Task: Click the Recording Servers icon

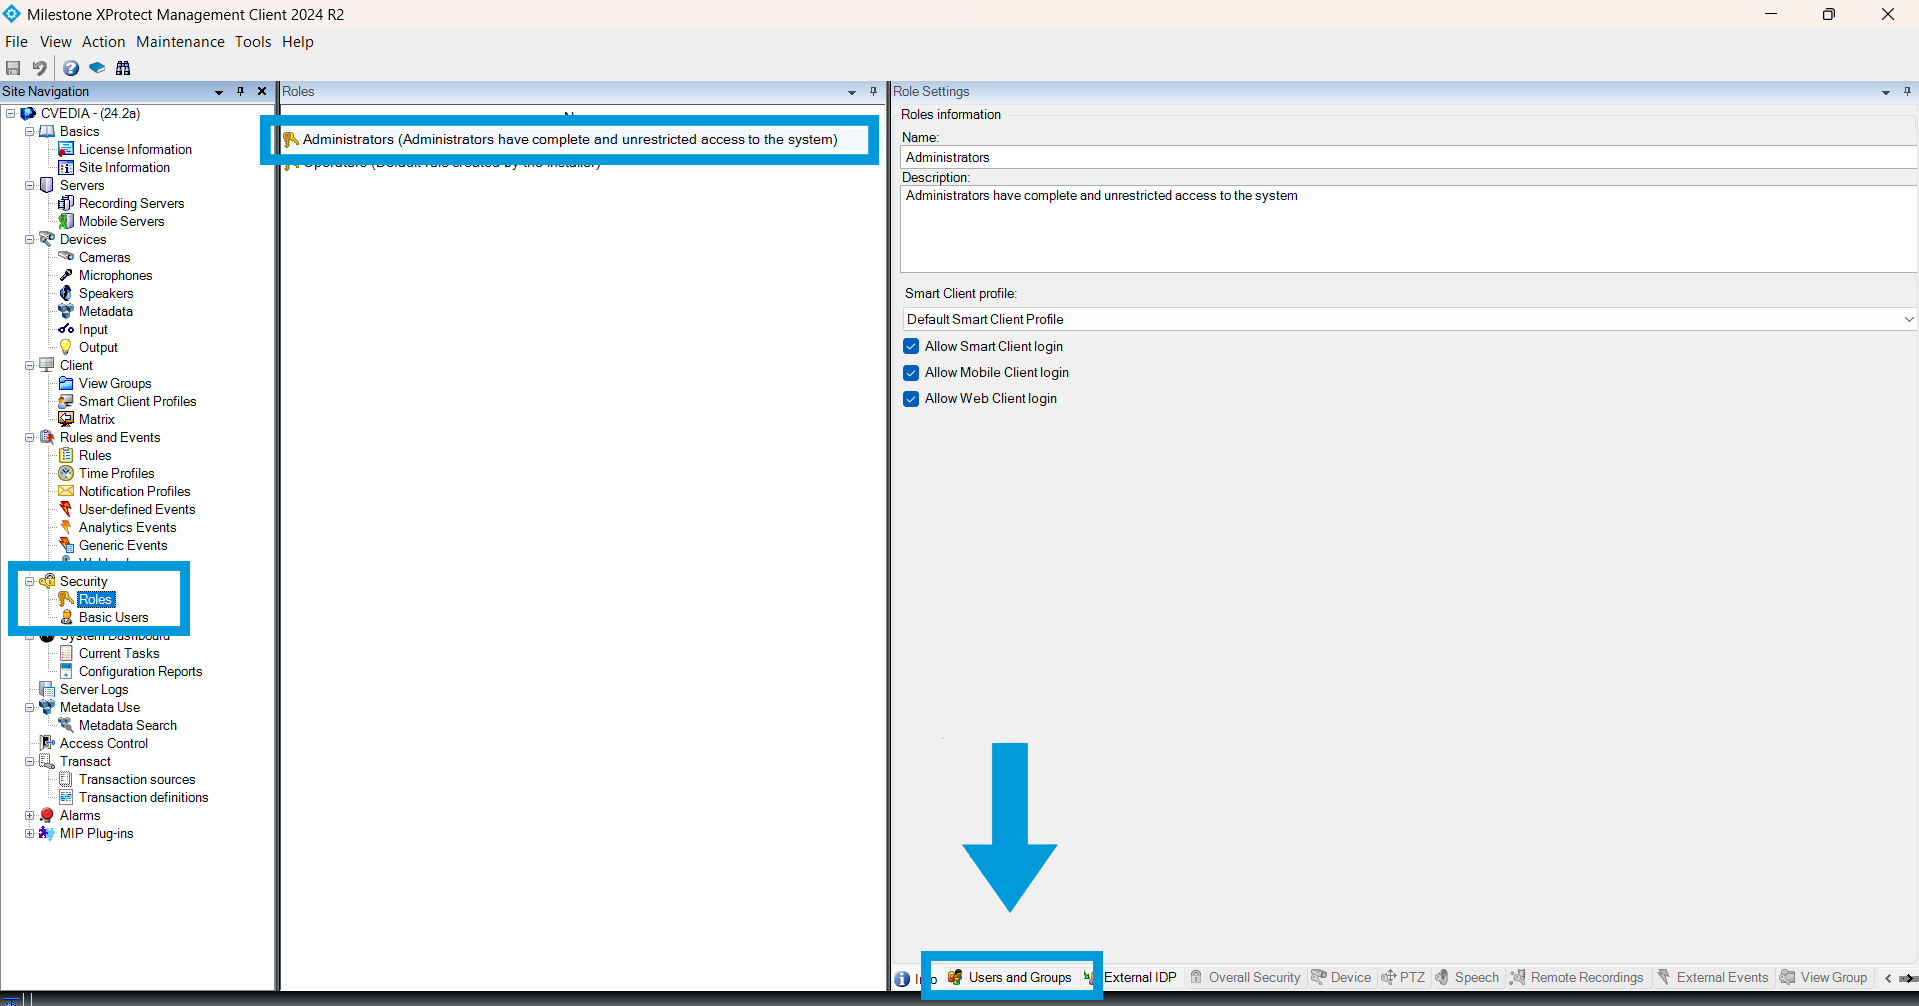Action: (66, 203)
